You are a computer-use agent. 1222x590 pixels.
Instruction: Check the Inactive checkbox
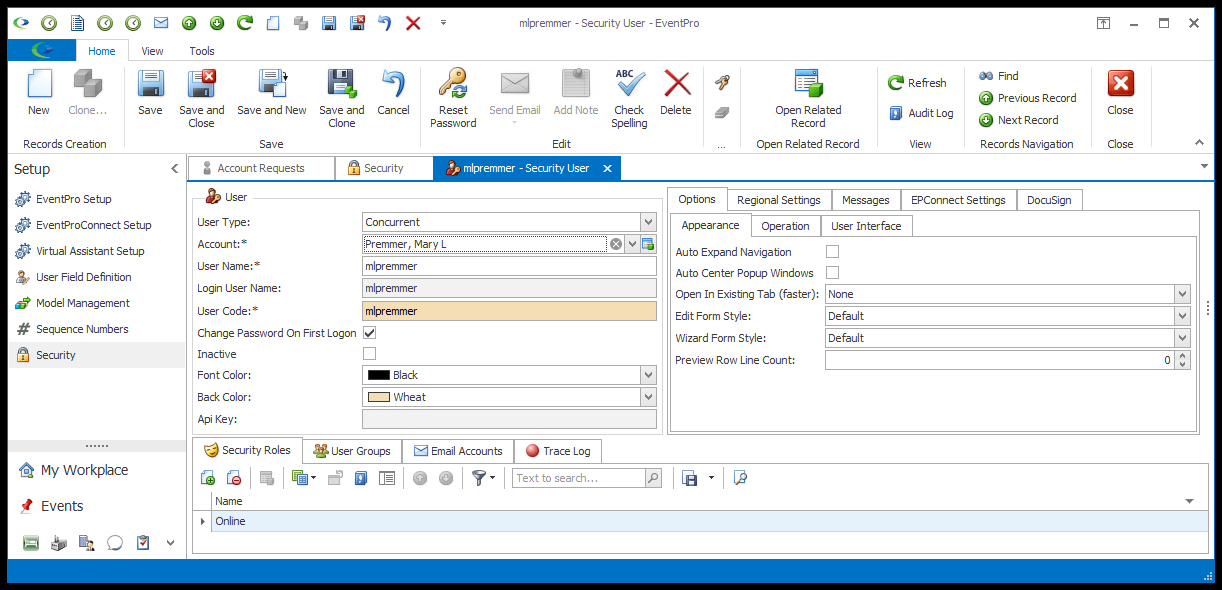pos(370,354)
